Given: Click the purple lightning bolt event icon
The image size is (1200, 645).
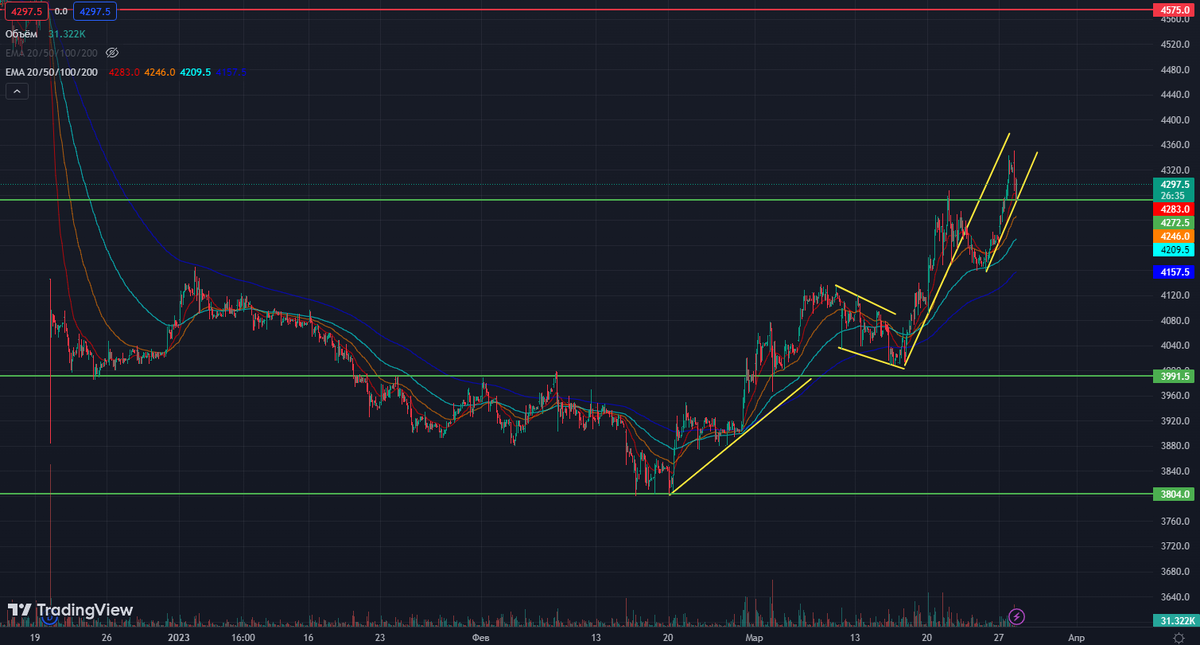Looking at the screenshot, I should [x=1017, y=616].
